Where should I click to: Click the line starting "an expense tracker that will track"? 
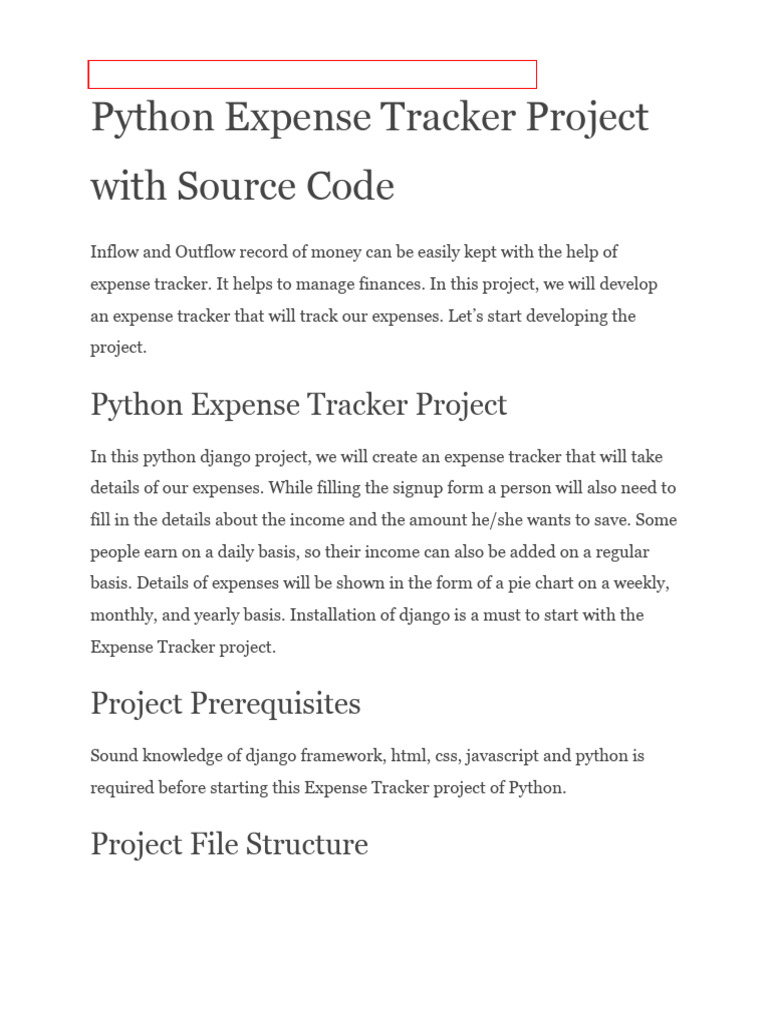point(362,316)
